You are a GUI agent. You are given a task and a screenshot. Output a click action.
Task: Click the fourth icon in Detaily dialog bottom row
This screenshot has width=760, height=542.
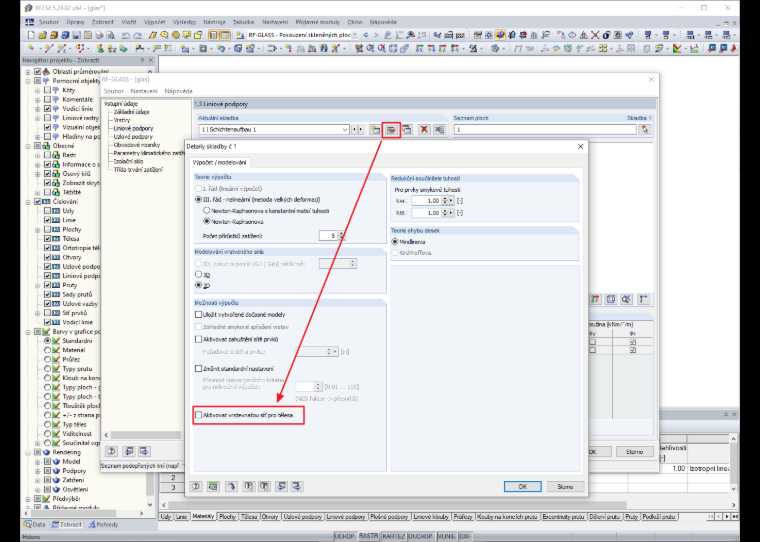point(249,486)
